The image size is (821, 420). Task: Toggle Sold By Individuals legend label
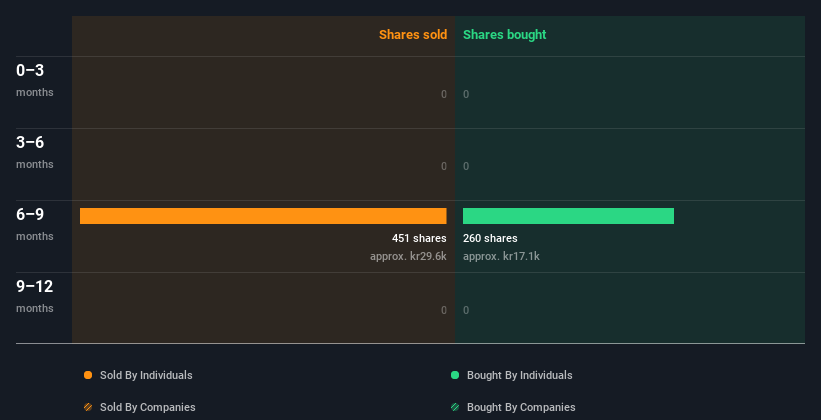(146, 375)
